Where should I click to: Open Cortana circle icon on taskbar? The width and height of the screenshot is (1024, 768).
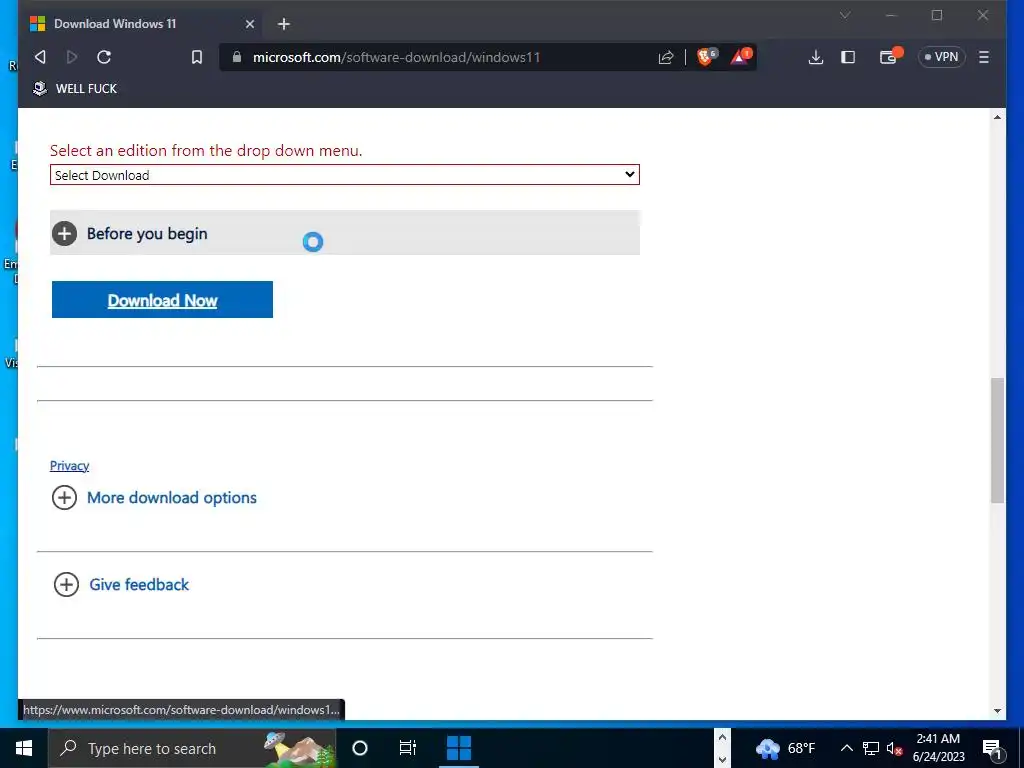[x=360, y=748]
